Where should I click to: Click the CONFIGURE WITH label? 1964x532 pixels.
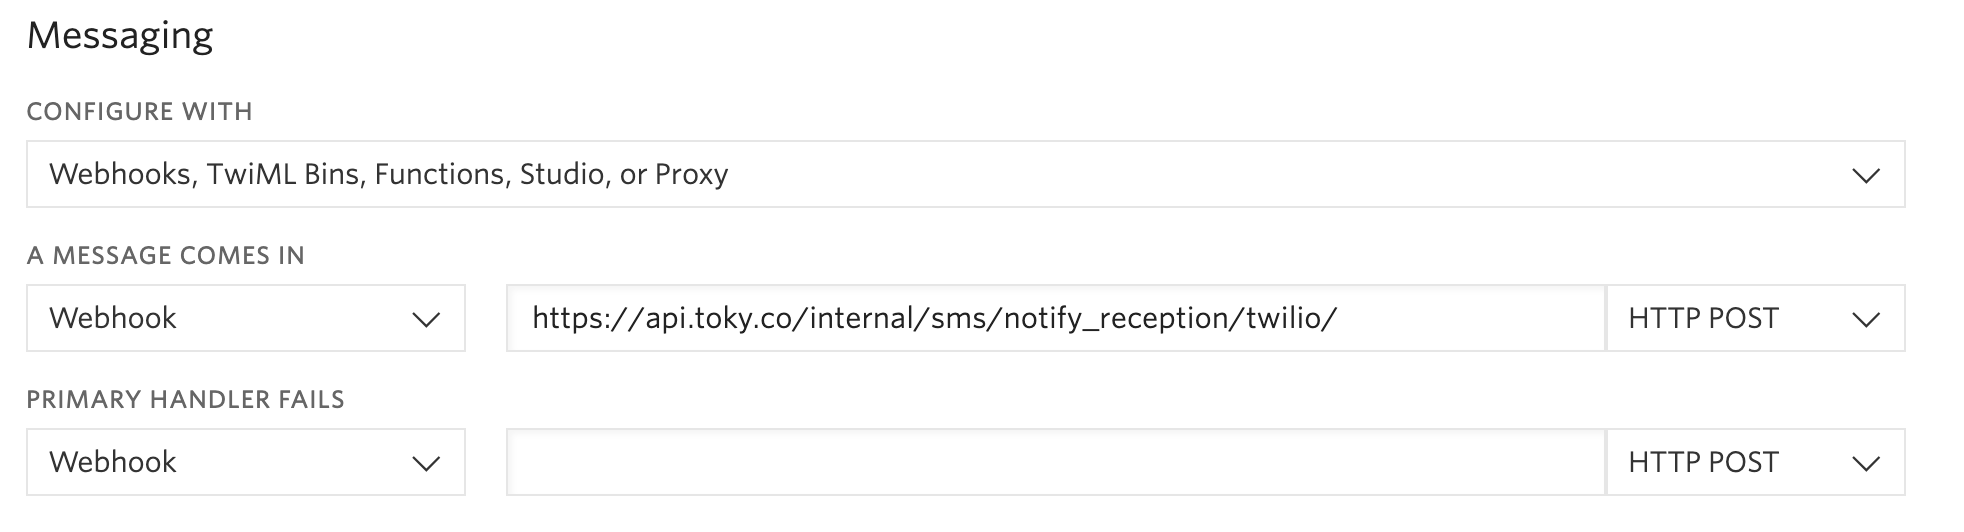(x=139, y=111)
